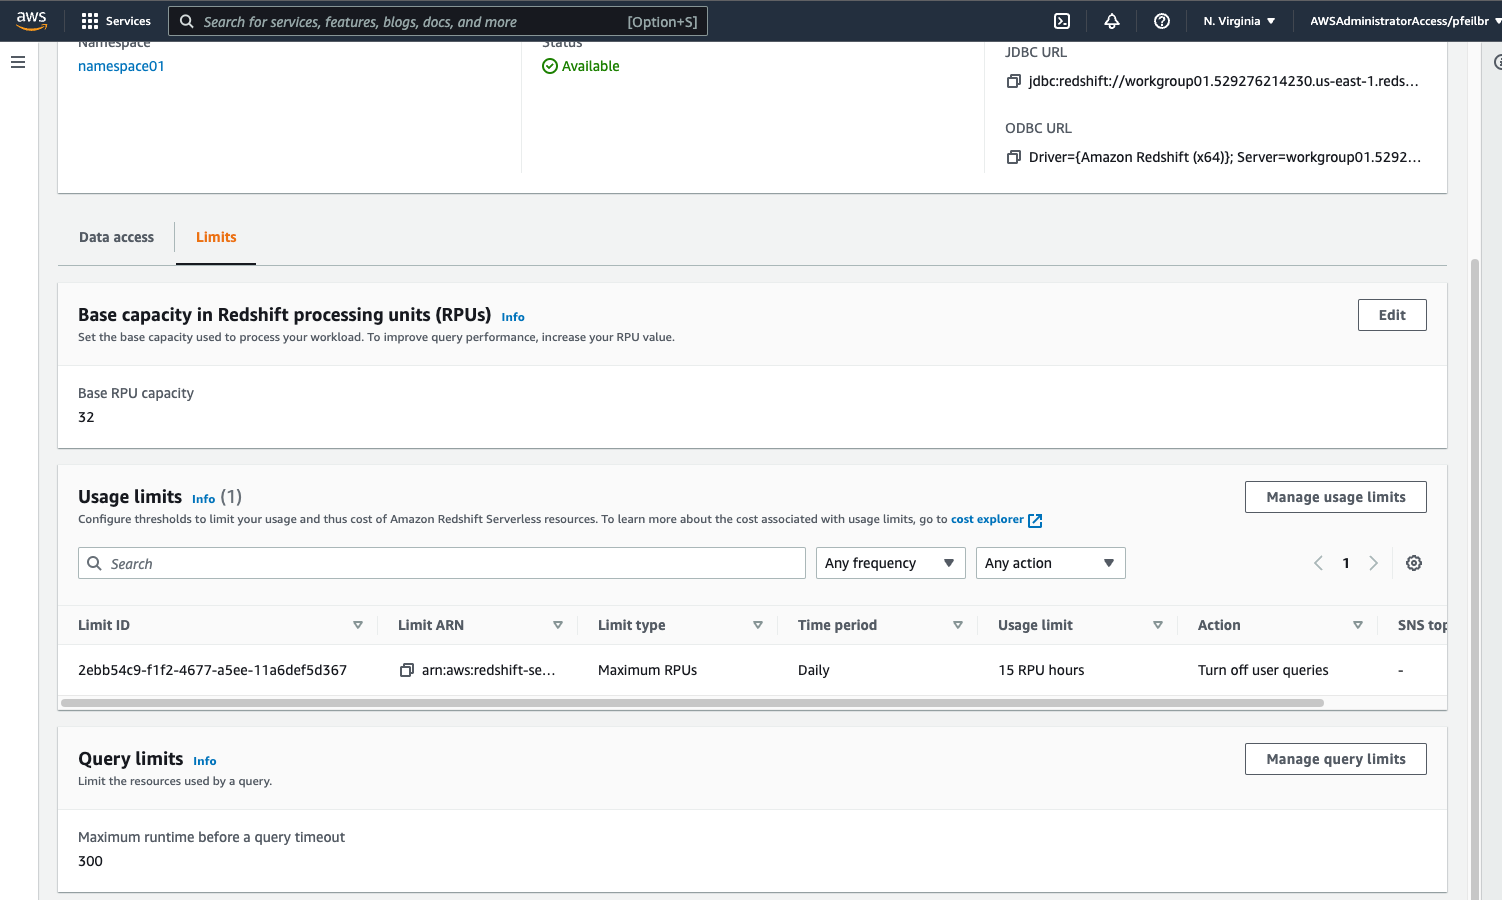Go to previous usage limits page
This screenshot has height=900, width=1502.
click(x=1318, y=563)
